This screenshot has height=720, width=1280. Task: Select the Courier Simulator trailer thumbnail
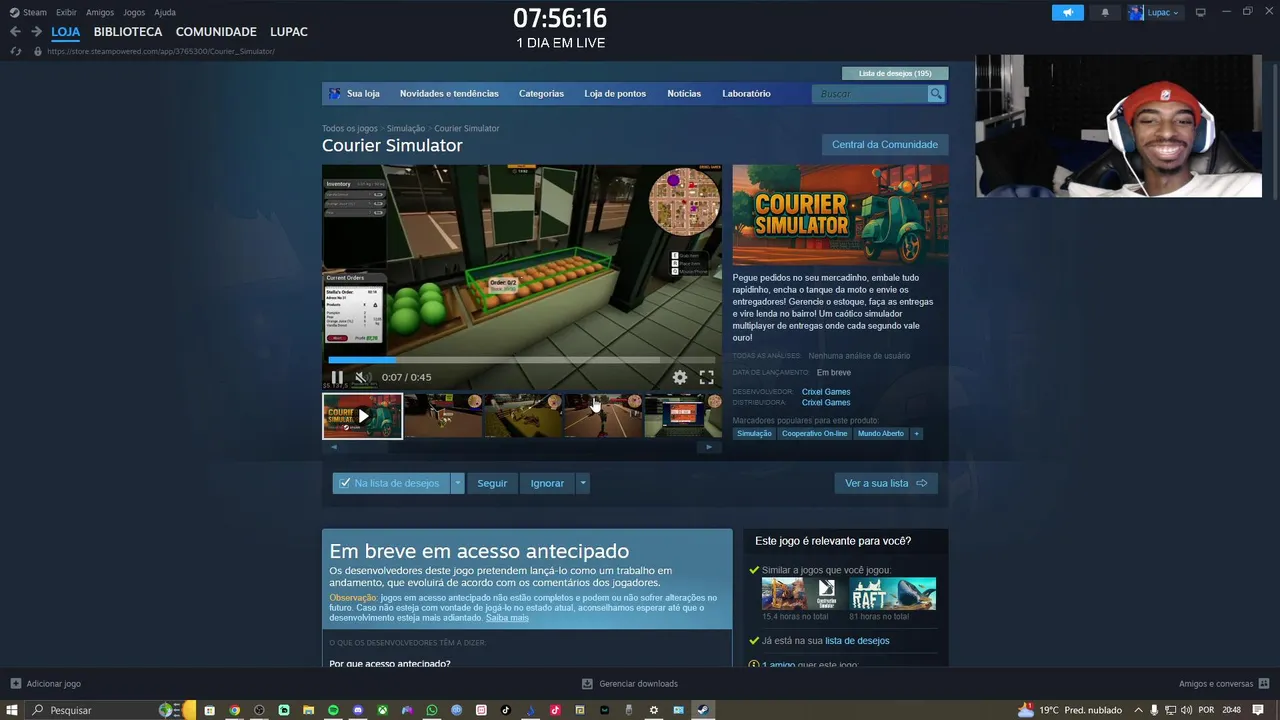[x=362, y=416]
